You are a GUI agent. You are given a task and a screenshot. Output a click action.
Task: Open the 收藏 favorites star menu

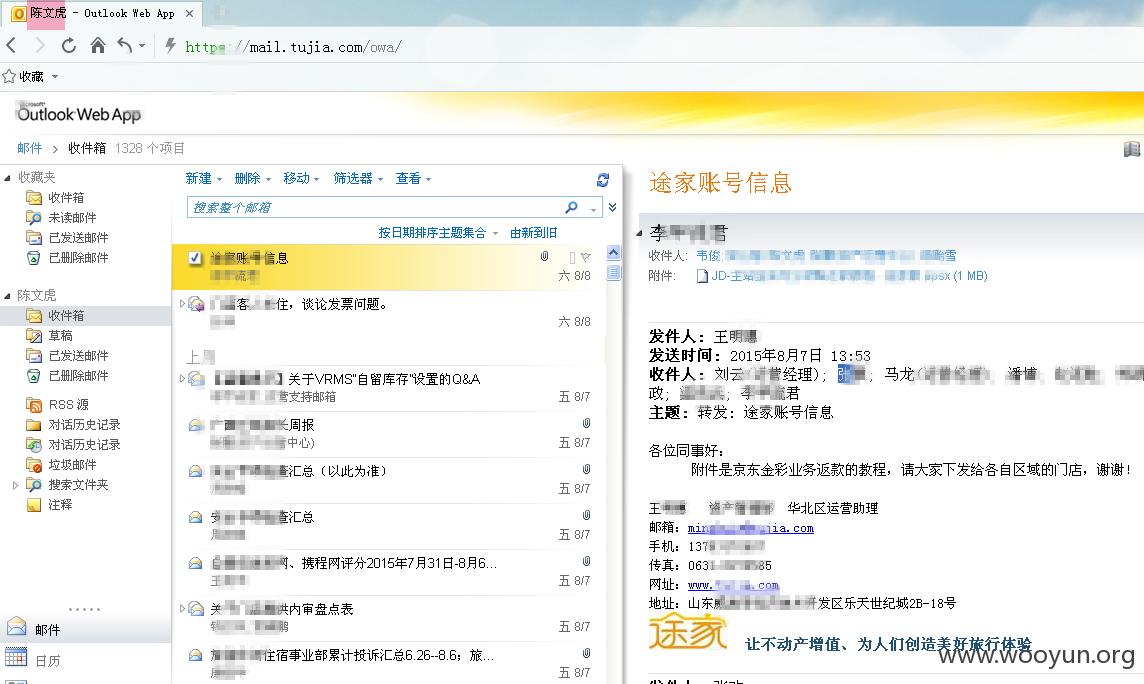[x=30, y=77]
